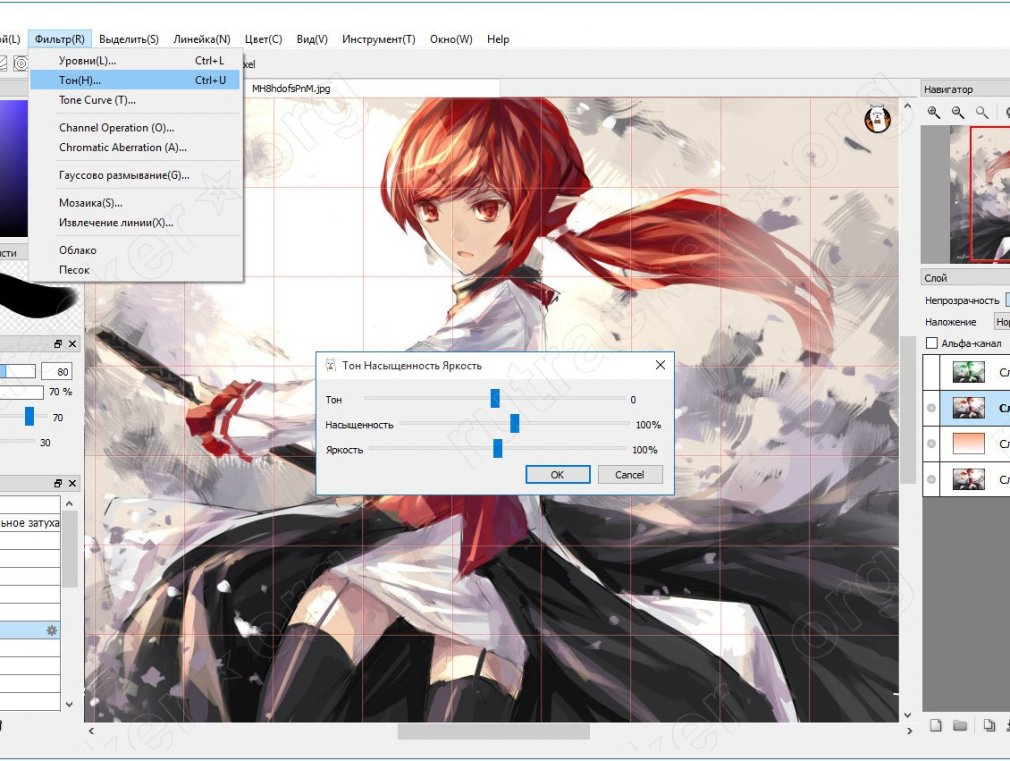Cancel the hue saturation dialog
Screen dimensions: 1010x761
click(629, 475)
